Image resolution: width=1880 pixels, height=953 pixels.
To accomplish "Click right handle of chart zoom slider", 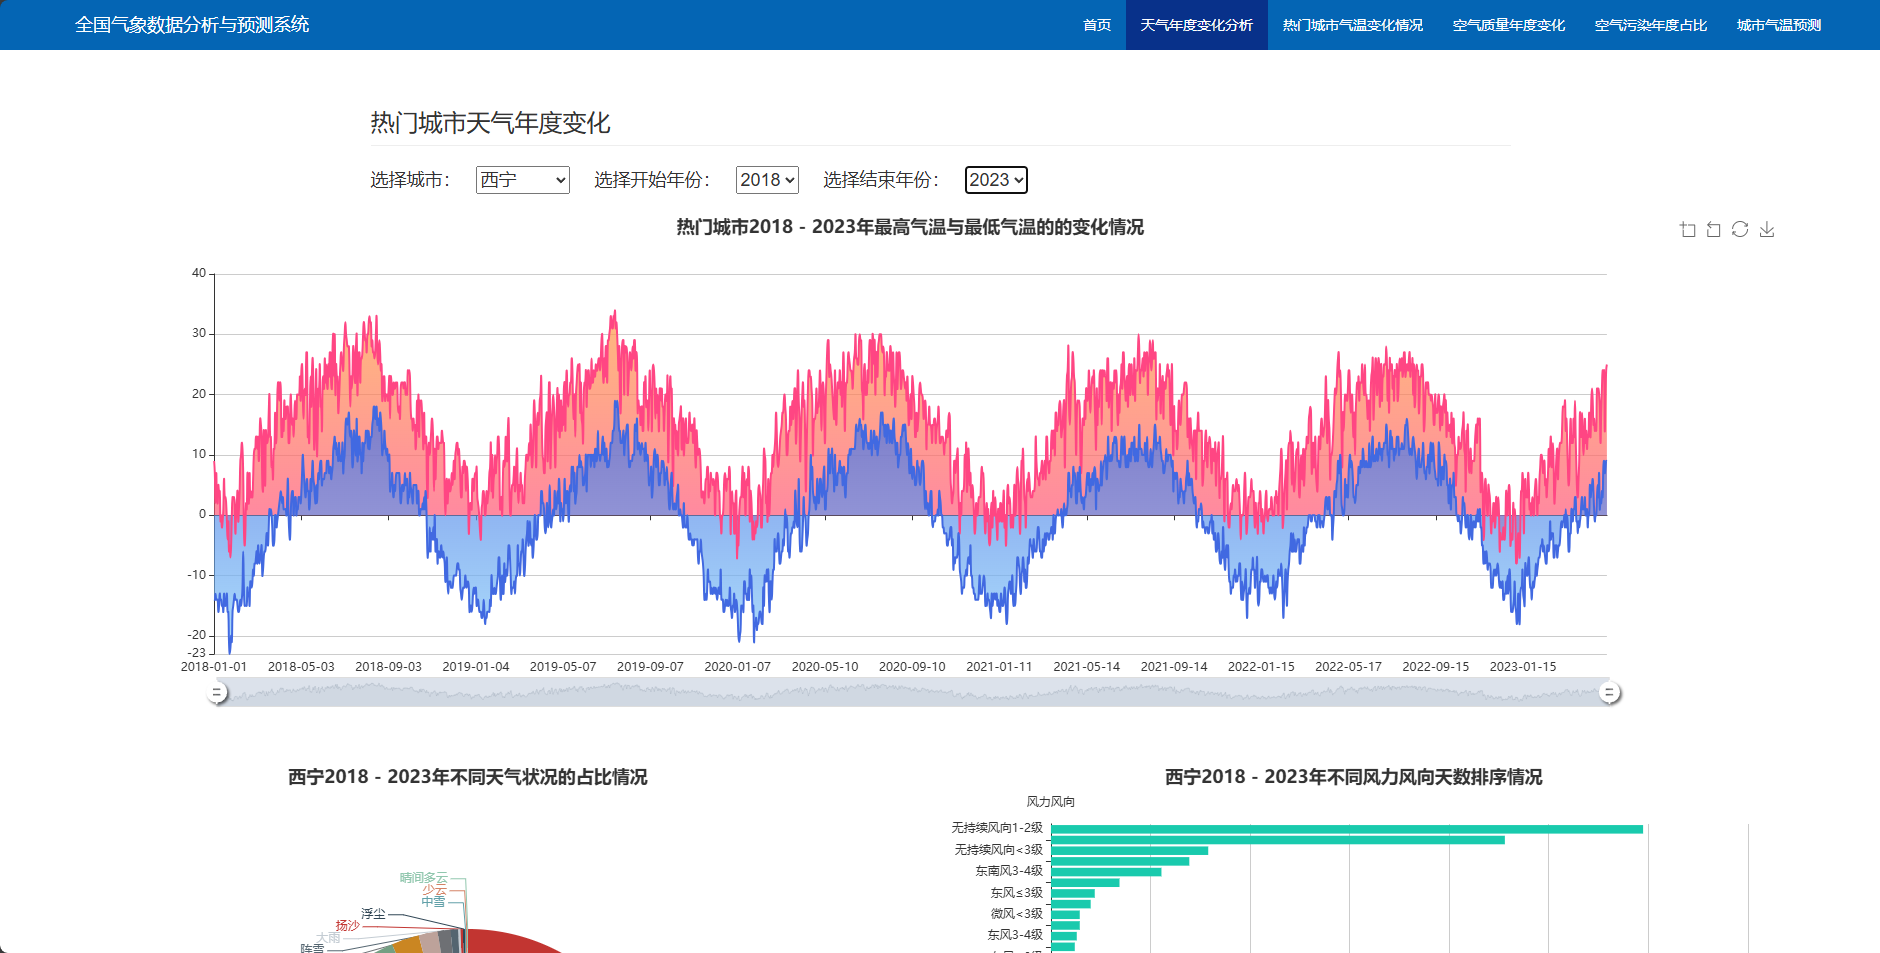I will (1609, 692).
